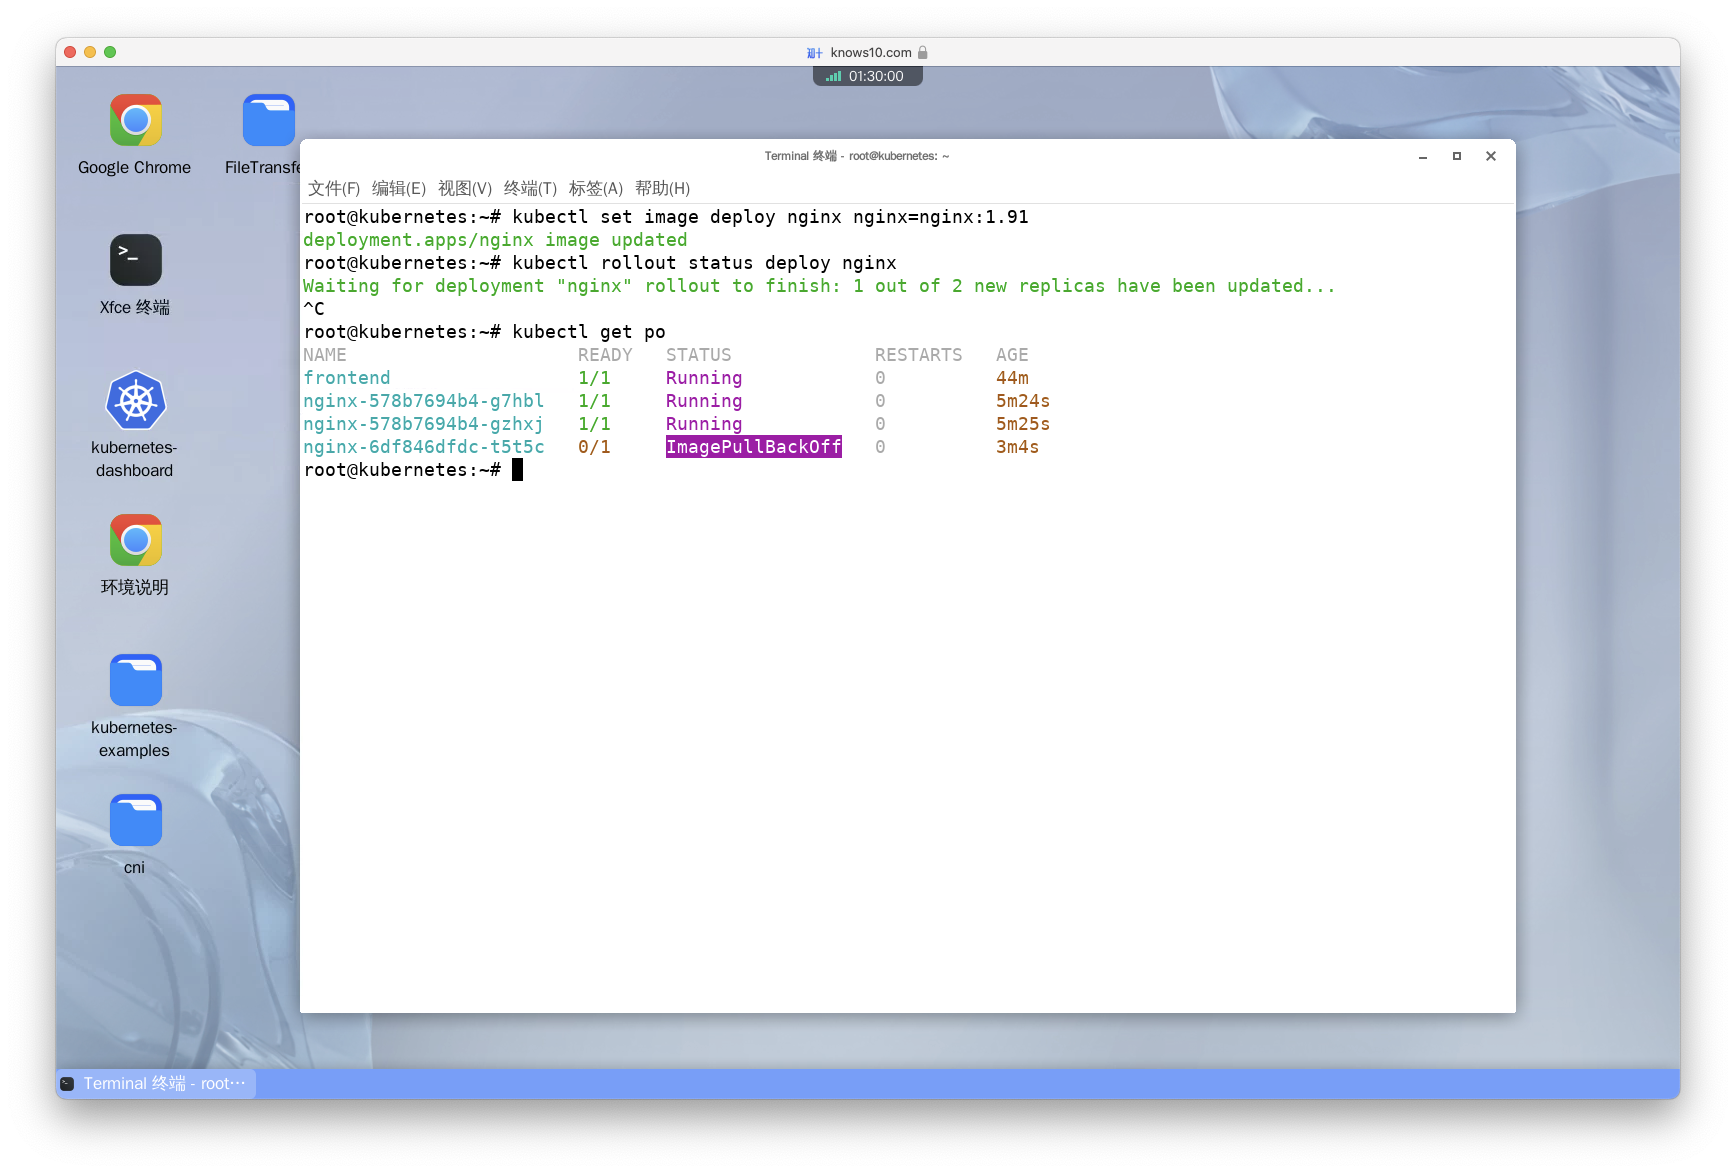The width and height of the screenshot is (1736, 1173).
Task: Open the 帮助(H) menu
Action: (x=662, y=188)
